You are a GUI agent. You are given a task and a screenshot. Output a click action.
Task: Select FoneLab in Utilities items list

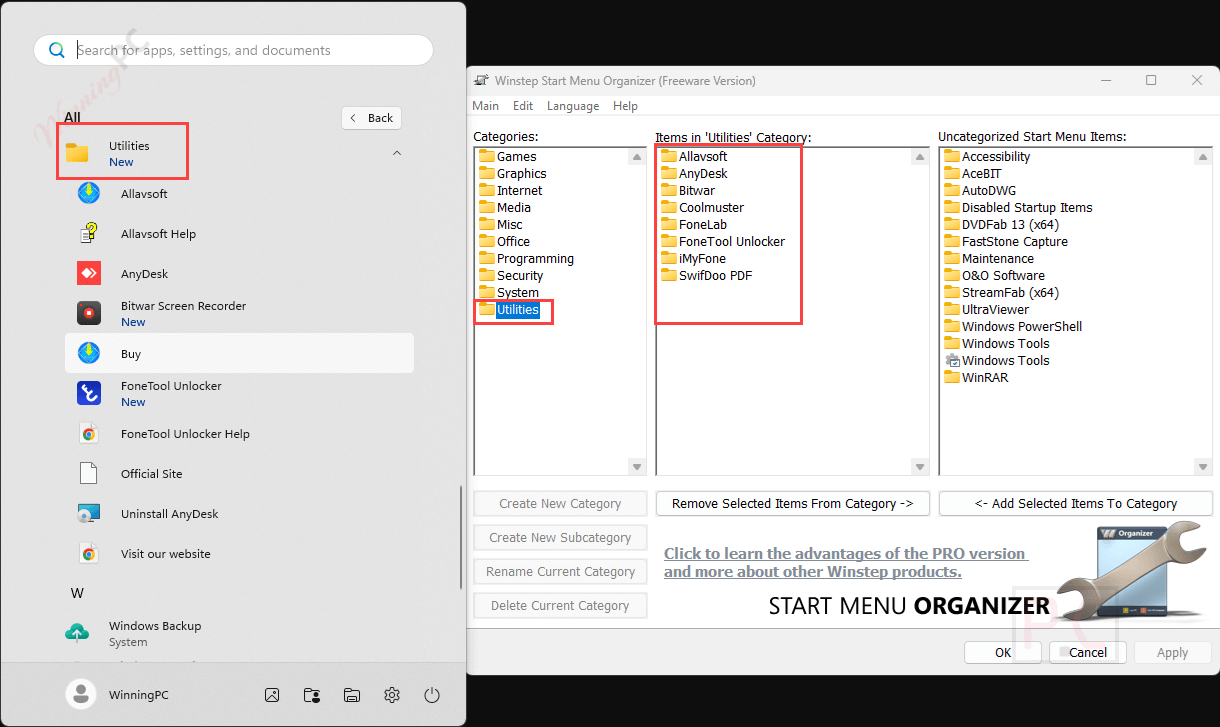(x=694, y=224)
